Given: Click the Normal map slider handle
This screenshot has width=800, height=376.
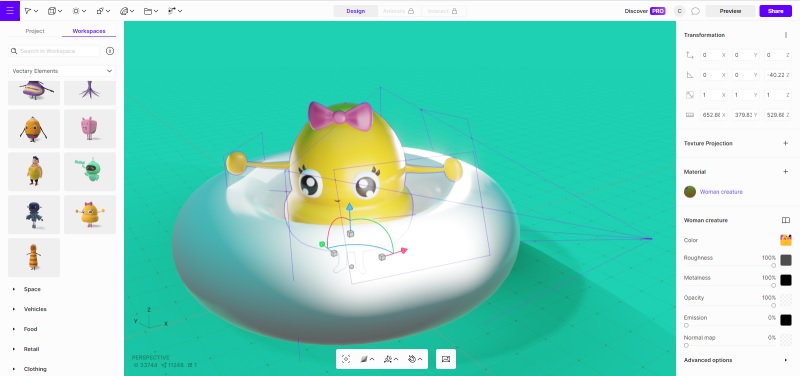Looking at the screenshot, I should tap(686, 345).
